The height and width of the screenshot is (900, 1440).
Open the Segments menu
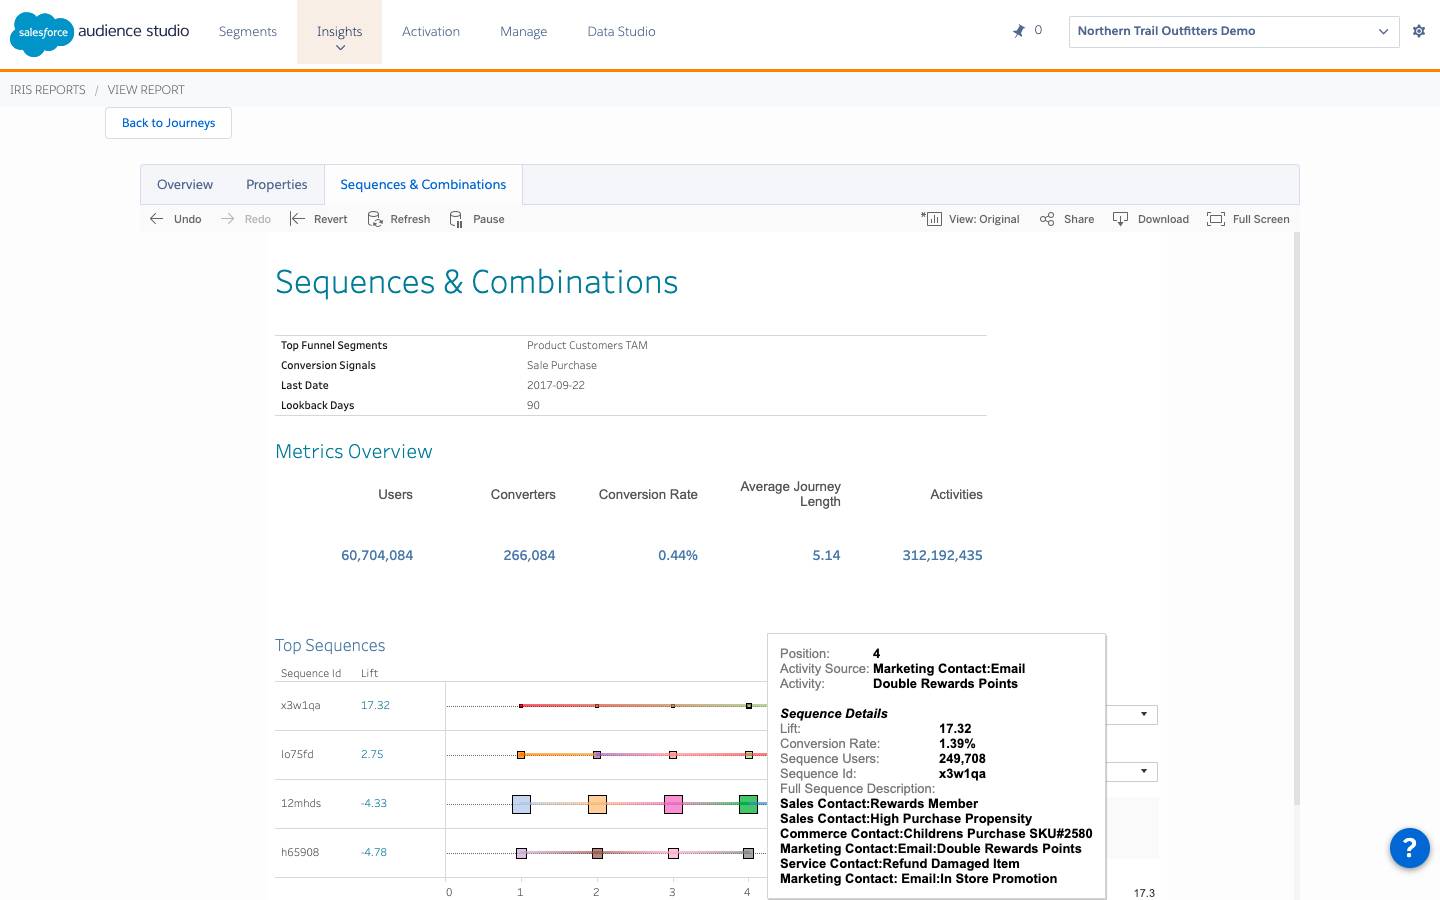click(x=248, y=32)
